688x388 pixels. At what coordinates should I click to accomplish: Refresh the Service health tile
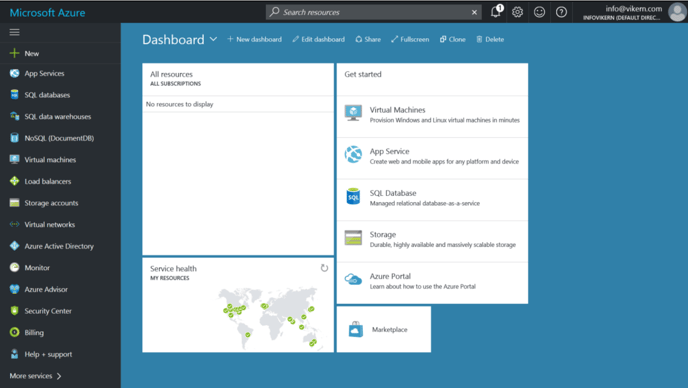(324, 268)
